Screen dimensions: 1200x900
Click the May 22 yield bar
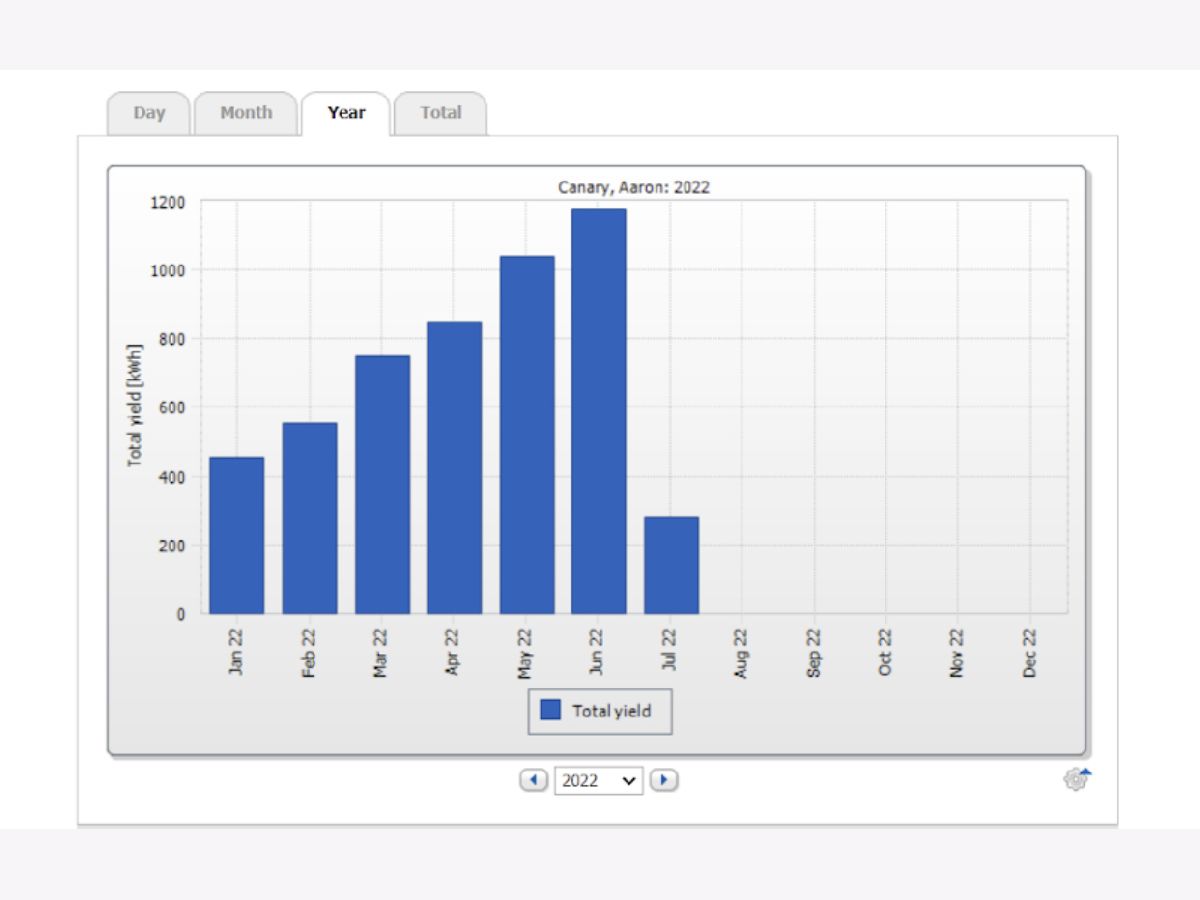[527, 435]
